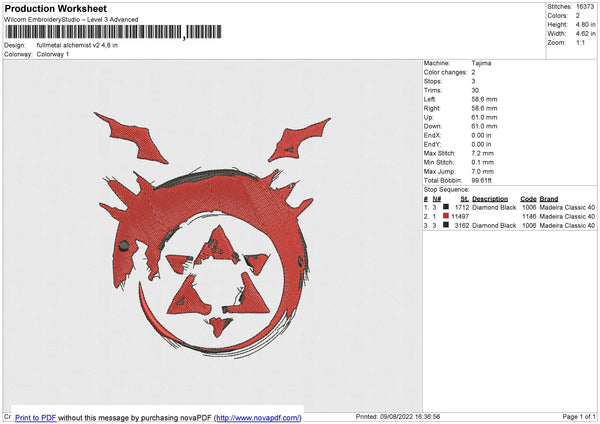This screenshot has width=600, height=424.
Task: Click the Production Worksheet title
Action: 55,8
